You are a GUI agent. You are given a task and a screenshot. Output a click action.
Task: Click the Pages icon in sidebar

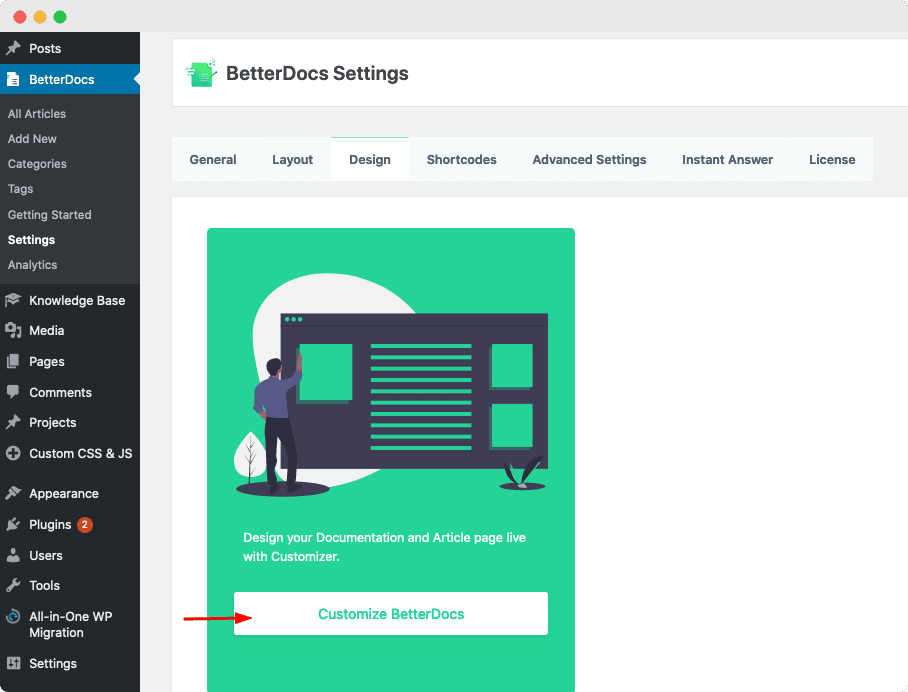click(x=13, y=361)
